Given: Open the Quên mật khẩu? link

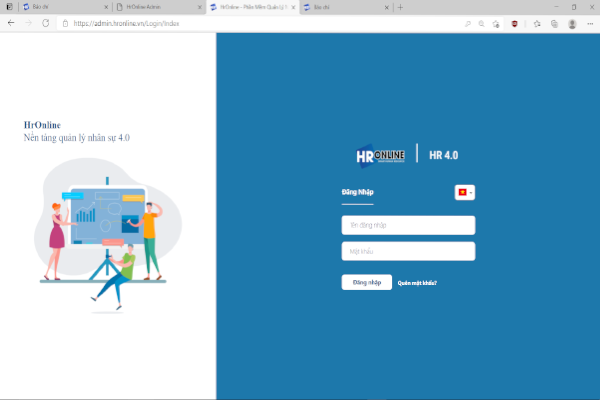Looking at the screenshot, I should click(417, 283).
